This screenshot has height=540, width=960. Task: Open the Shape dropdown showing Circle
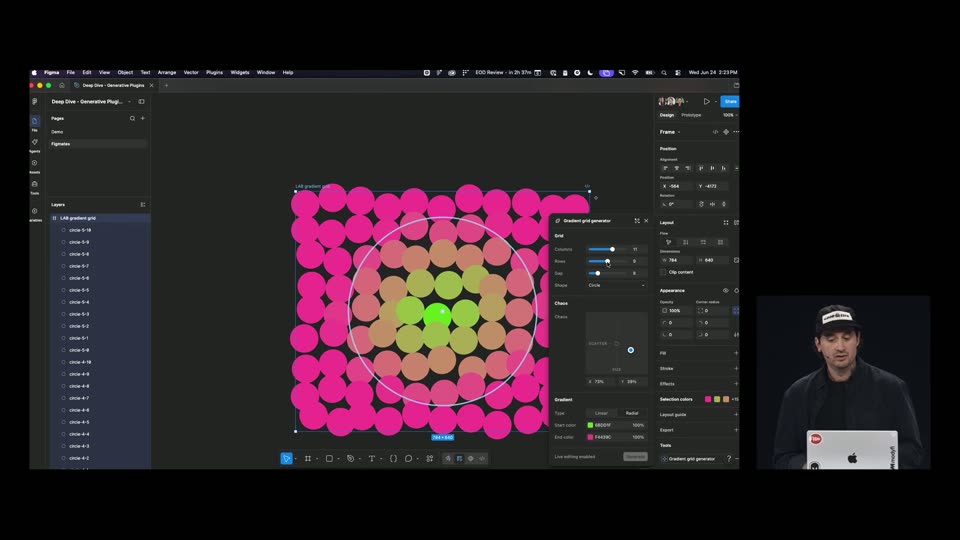(616, 285)
